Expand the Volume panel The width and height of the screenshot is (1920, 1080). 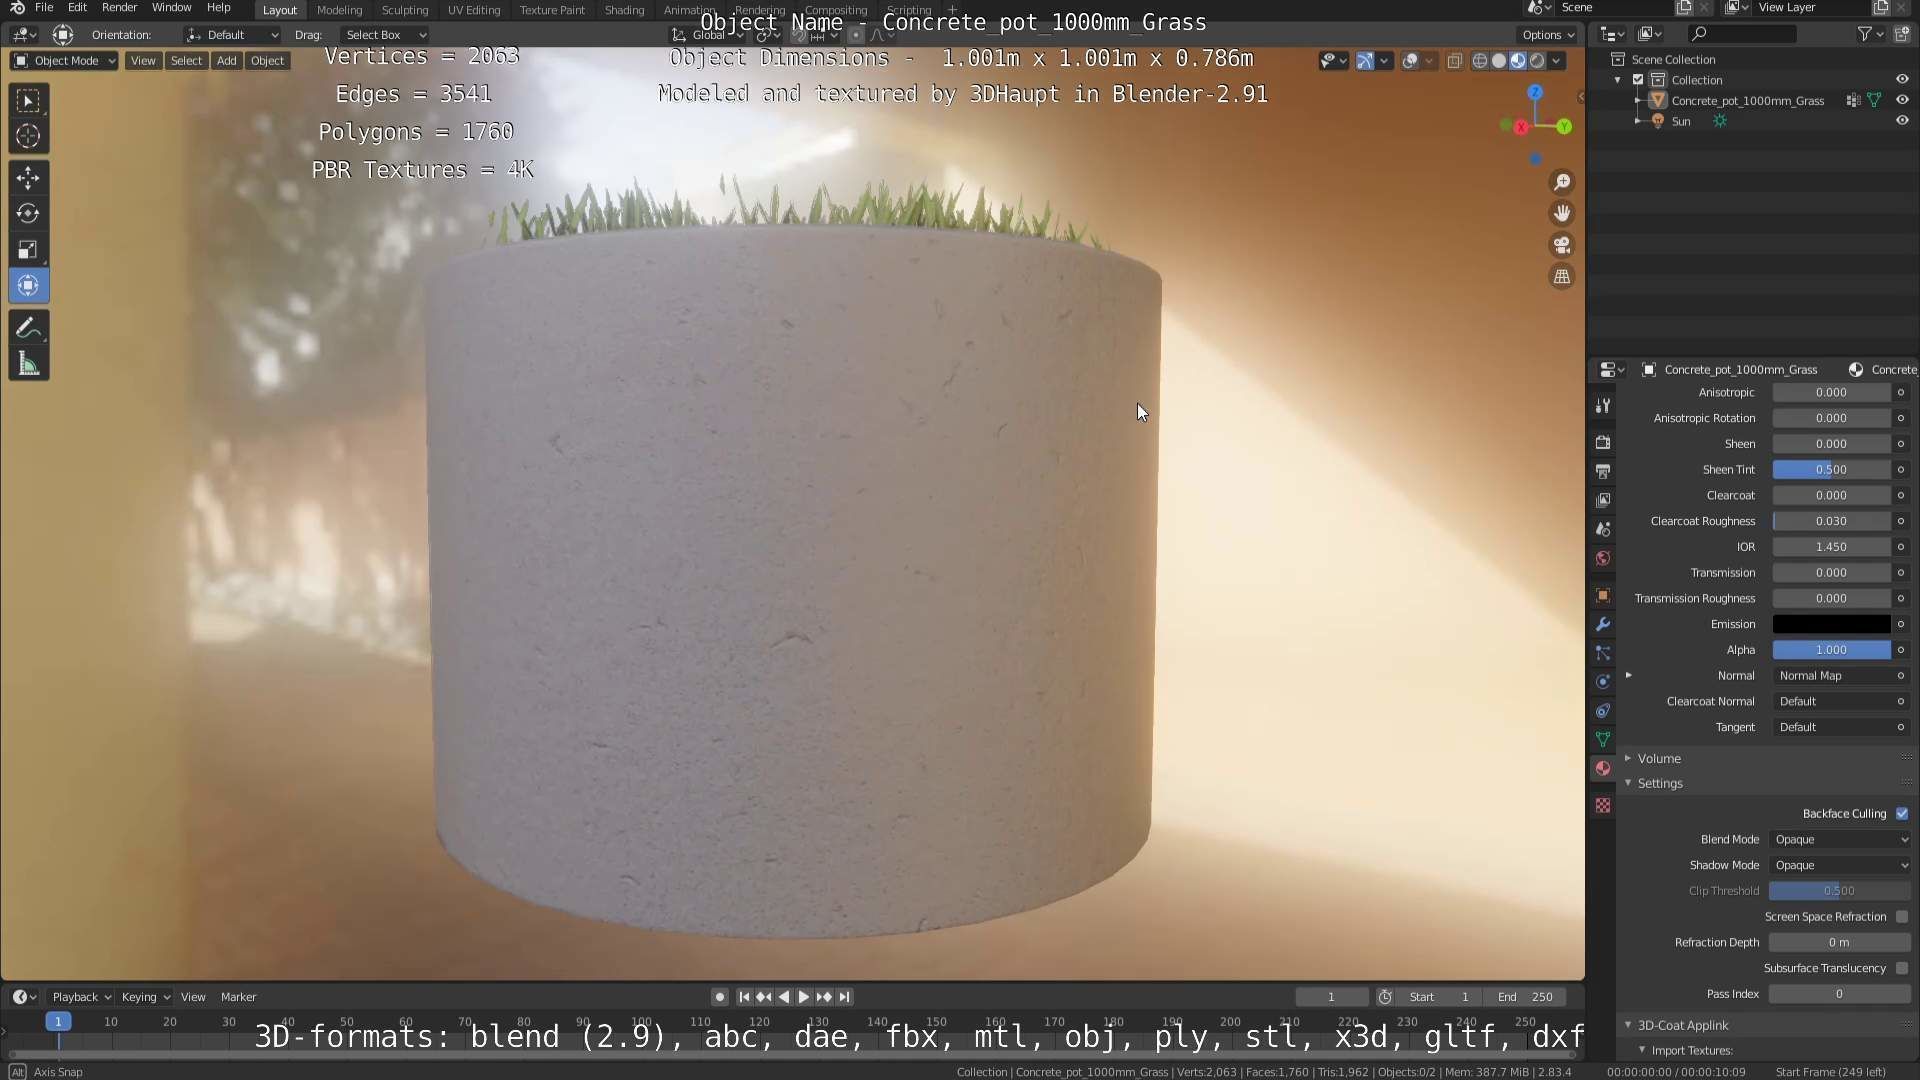1658,759
